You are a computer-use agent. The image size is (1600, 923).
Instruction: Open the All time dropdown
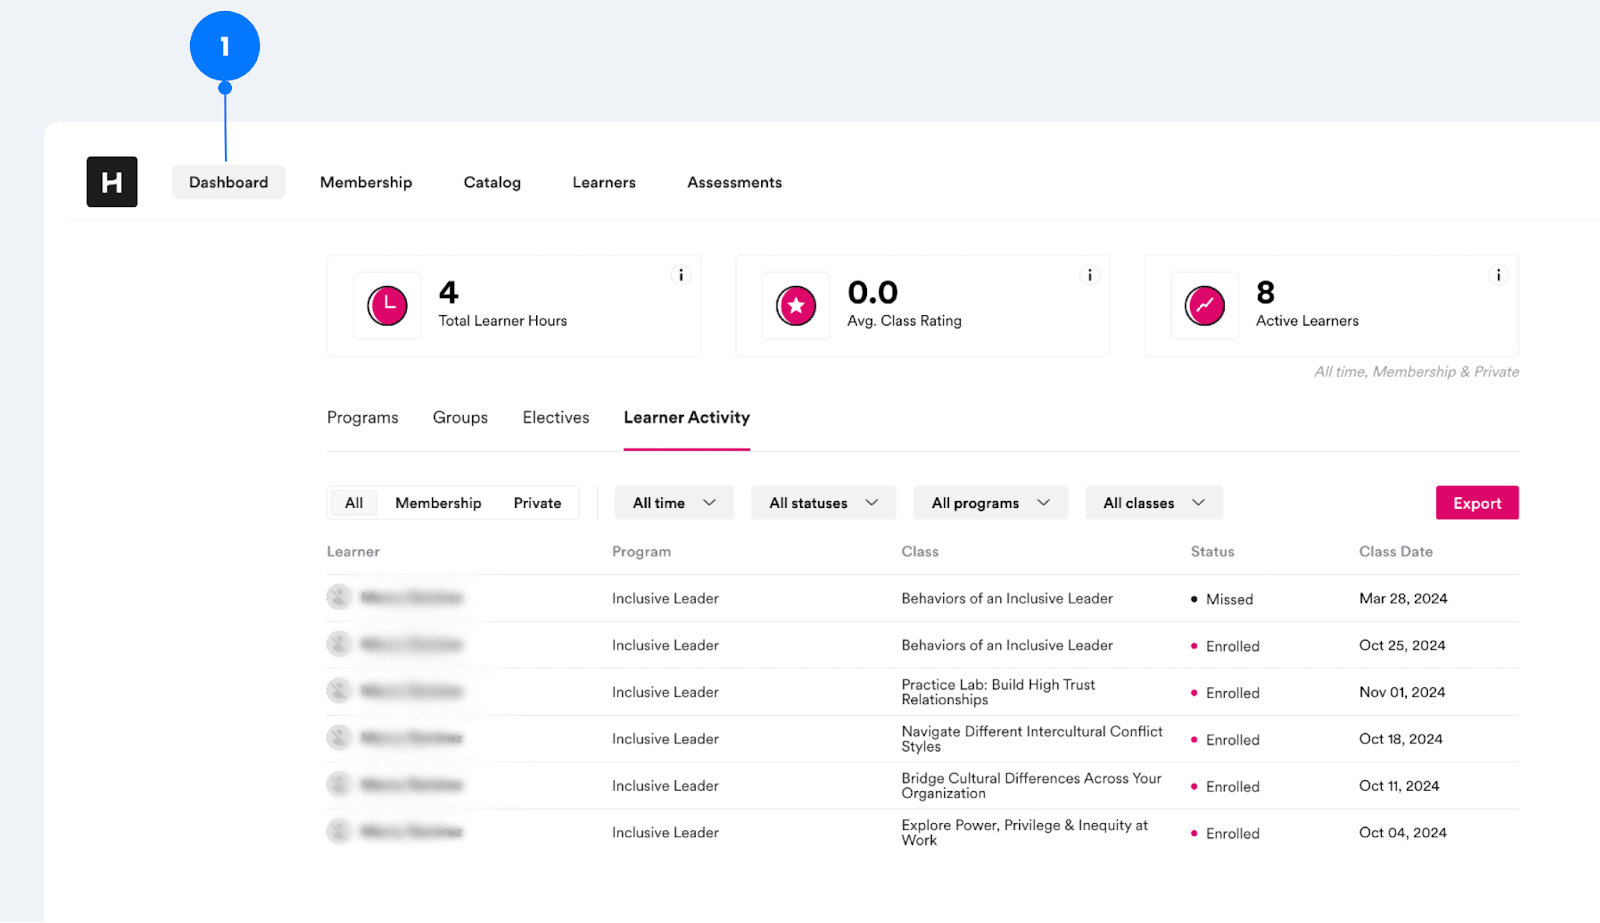click(x=673, y=502)
